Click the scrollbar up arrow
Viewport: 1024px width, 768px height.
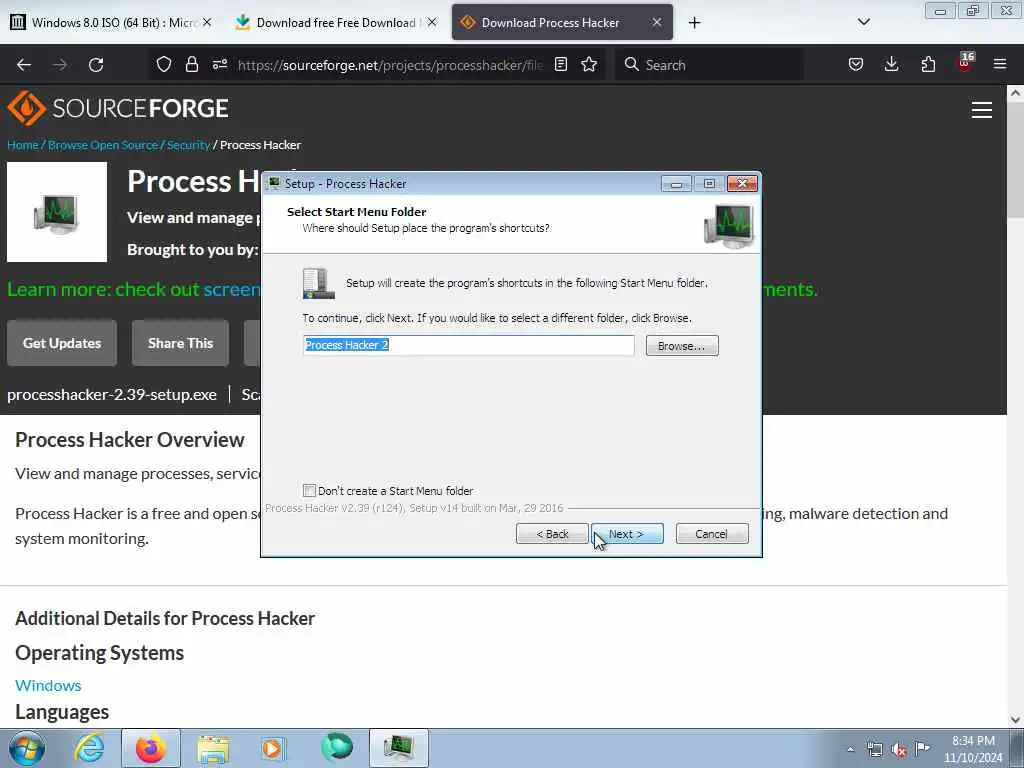(x=1015, y=93)
